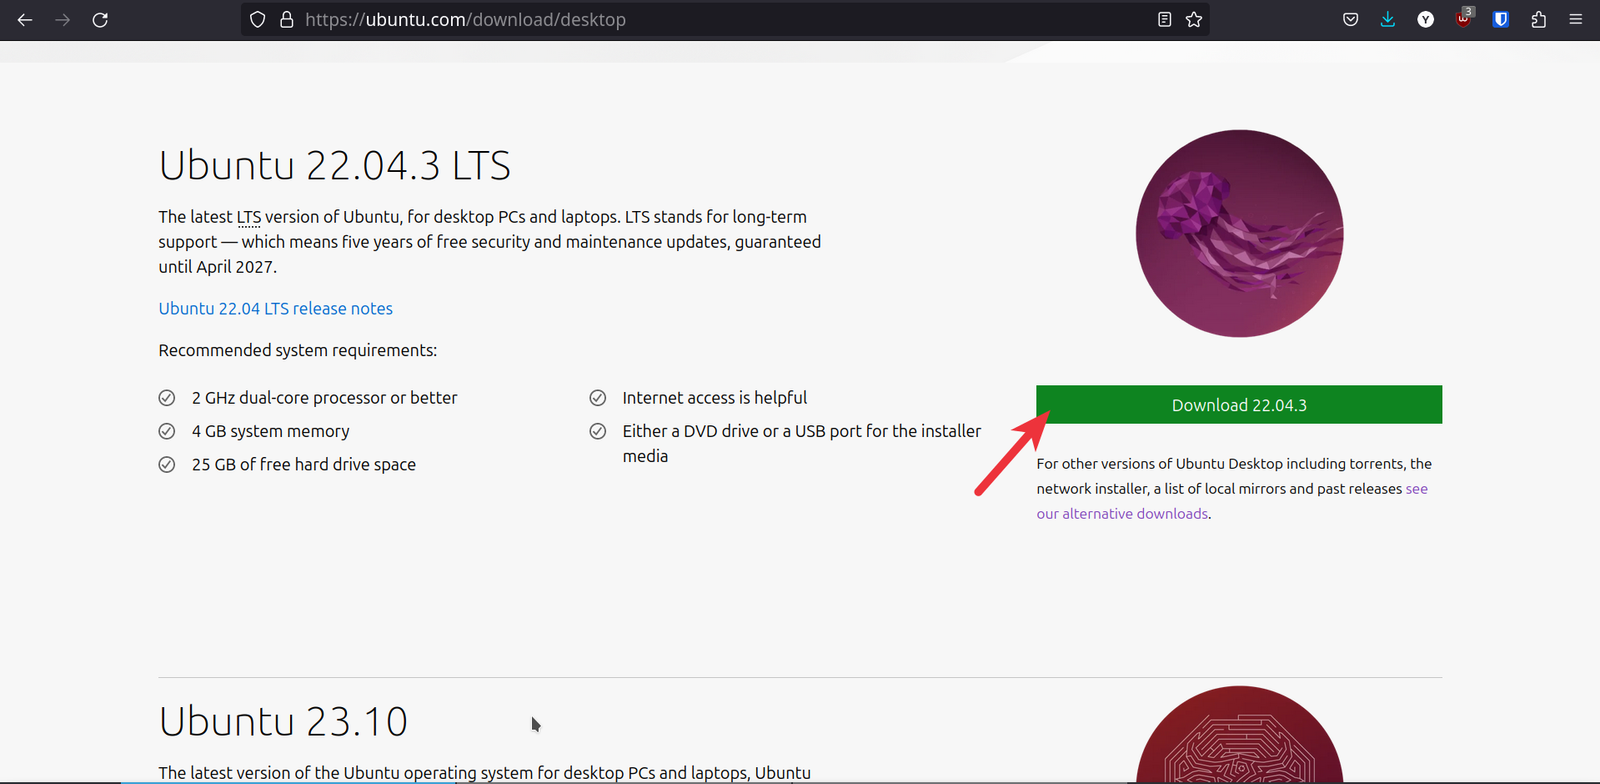This screenshot has height=784, width=1600.
Task: Toggle Reader View for this page
Action: pos(1164,20)
